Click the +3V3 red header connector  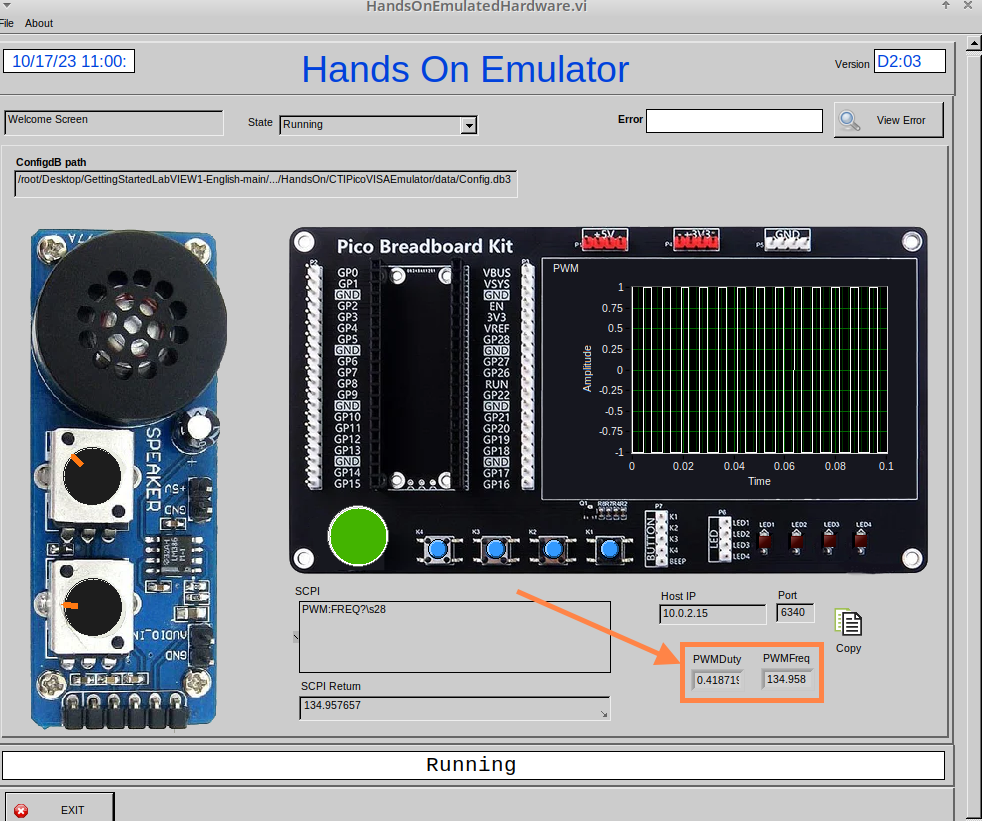click(x=696, y=239)
